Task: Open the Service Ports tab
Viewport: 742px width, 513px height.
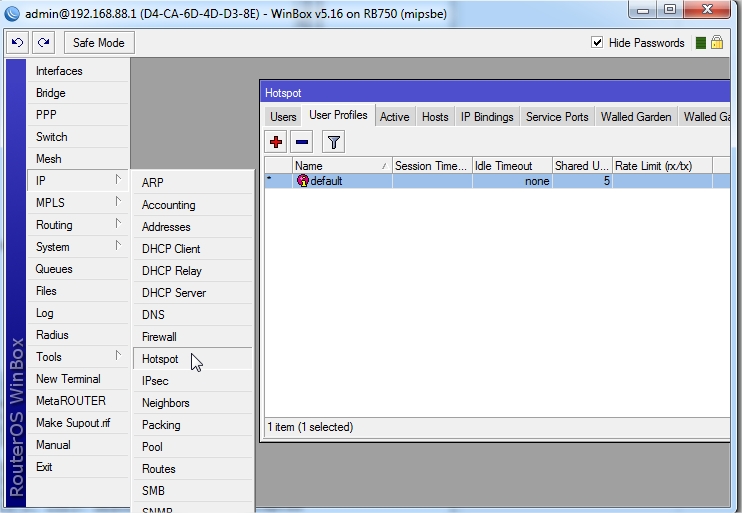Action: pyautogui.click(x=557, y=117)
